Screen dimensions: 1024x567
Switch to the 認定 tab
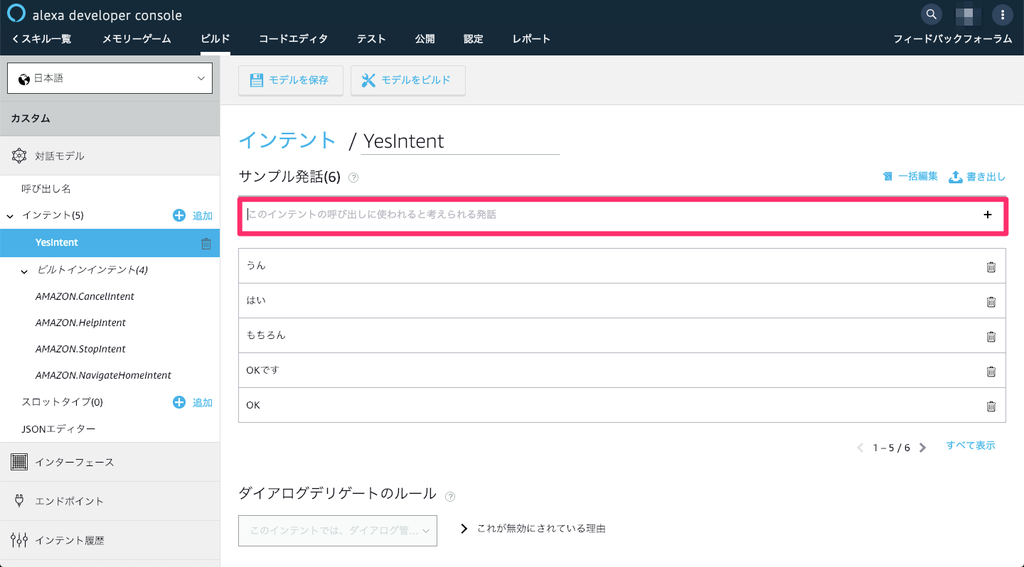pyautogui.click(x=473, y=39)
